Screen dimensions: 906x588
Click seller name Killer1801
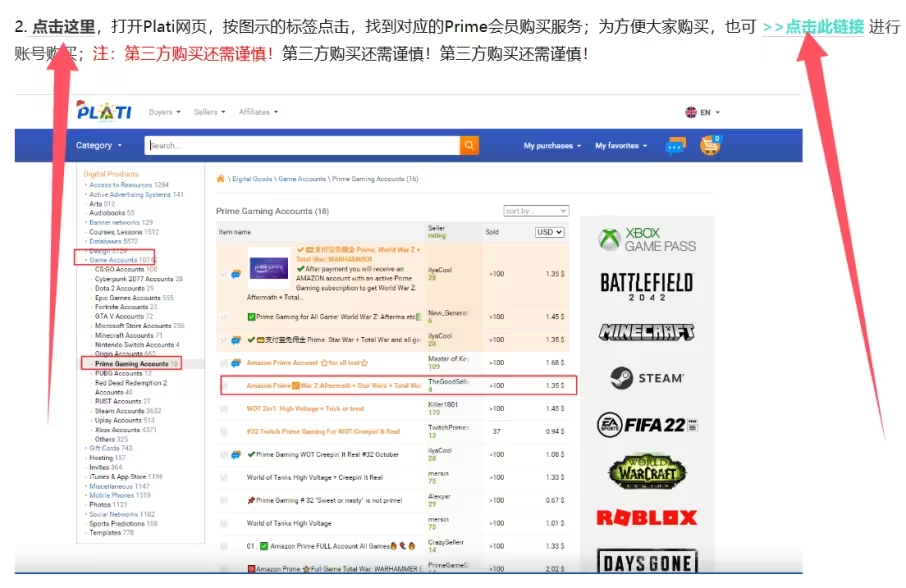tap(443, 405)
